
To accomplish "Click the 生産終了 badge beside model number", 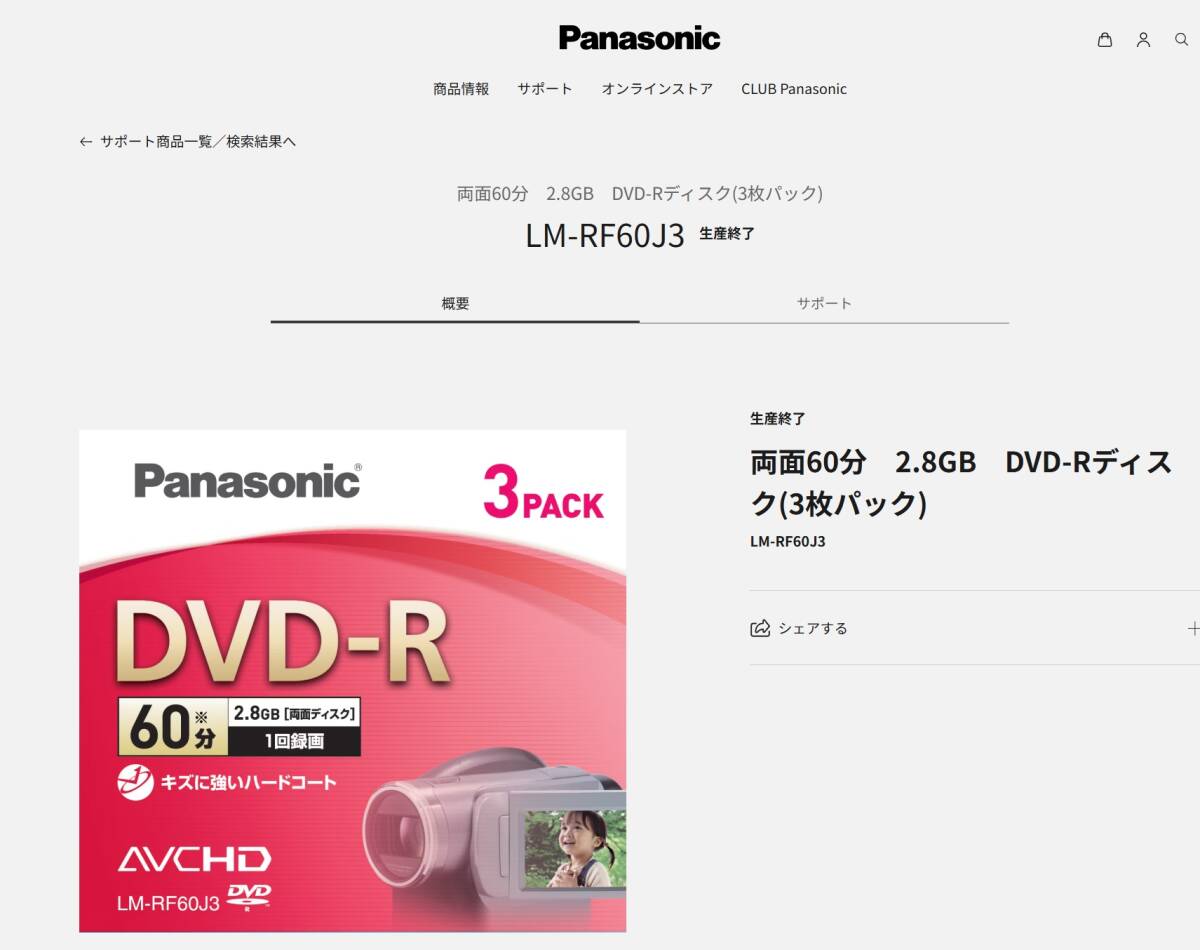I will tap(727, 234).
